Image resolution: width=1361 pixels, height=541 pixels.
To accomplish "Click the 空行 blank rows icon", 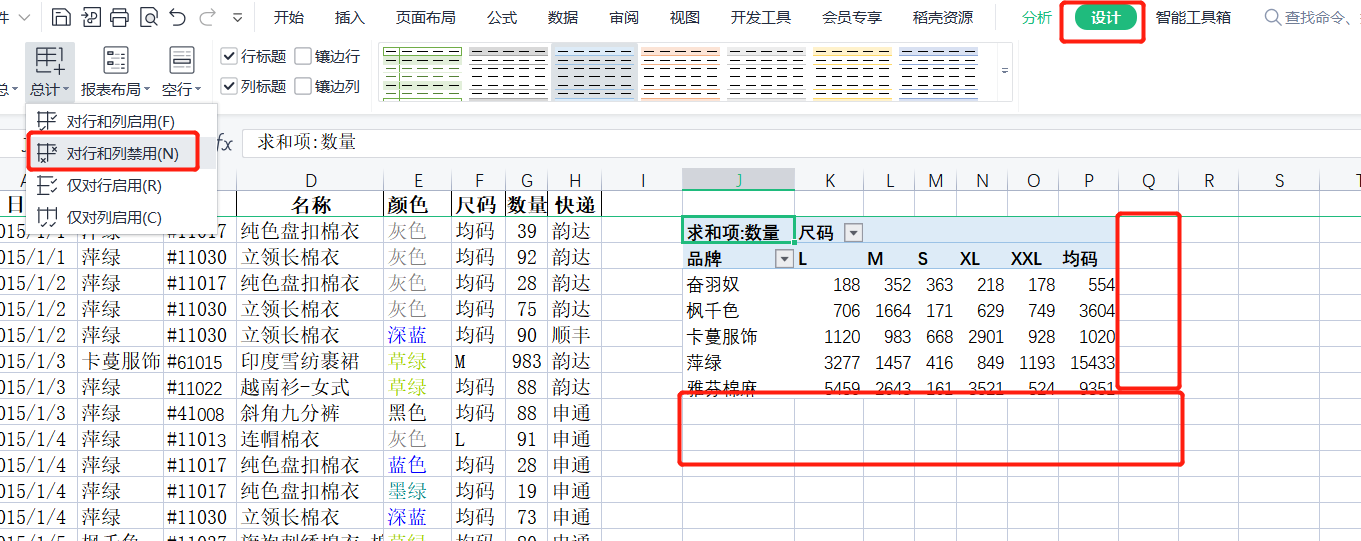I will pyautogui.click(x=181, y=61).
